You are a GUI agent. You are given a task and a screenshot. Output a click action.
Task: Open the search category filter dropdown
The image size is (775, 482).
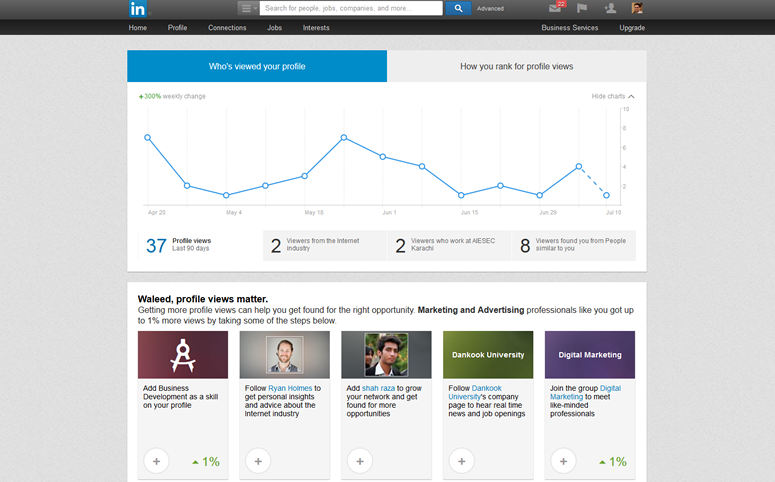248,8
